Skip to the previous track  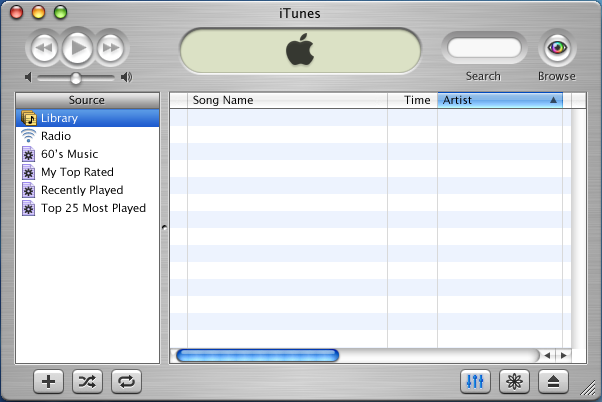[44, 47]
